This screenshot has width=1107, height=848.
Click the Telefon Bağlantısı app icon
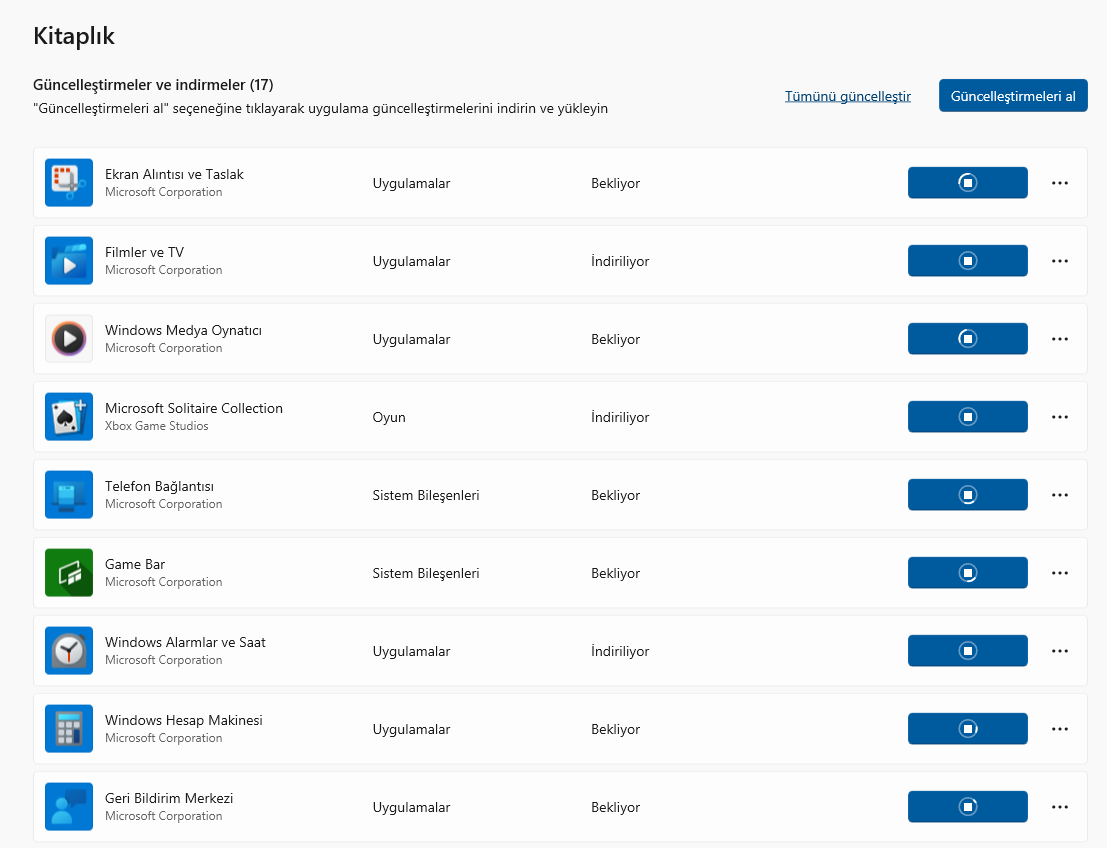tap(69, 495)
